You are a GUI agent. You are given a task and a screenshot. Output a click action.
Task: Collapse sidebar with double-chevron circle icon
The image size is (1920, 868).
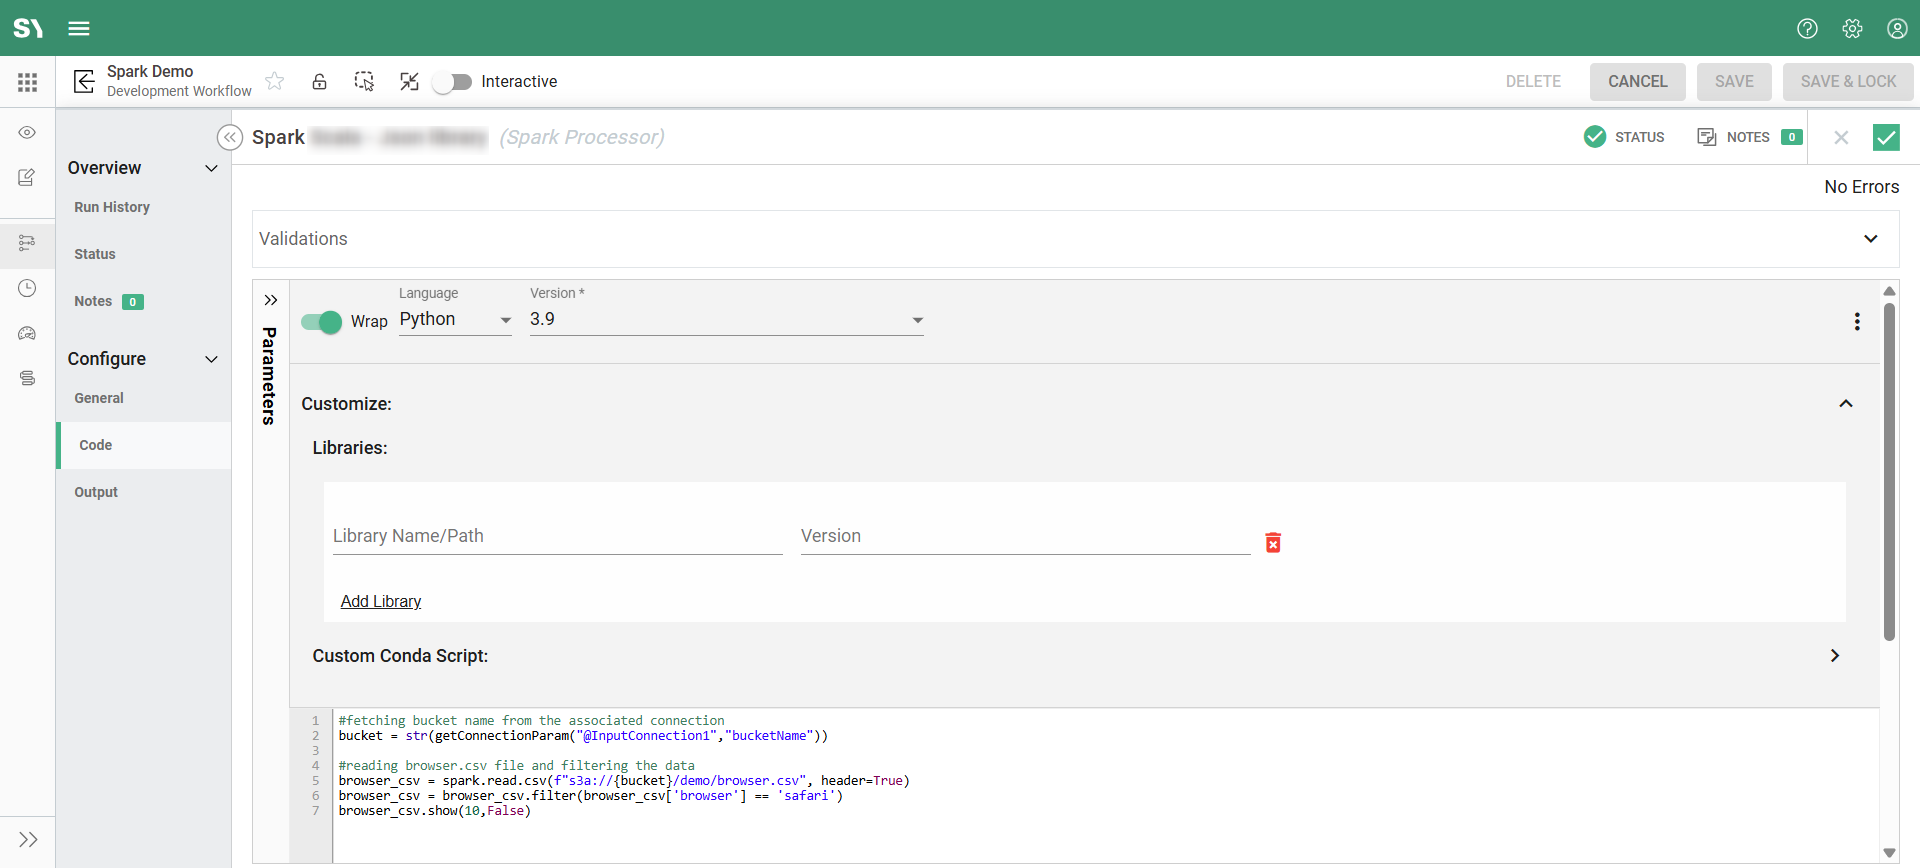[230, 137]
